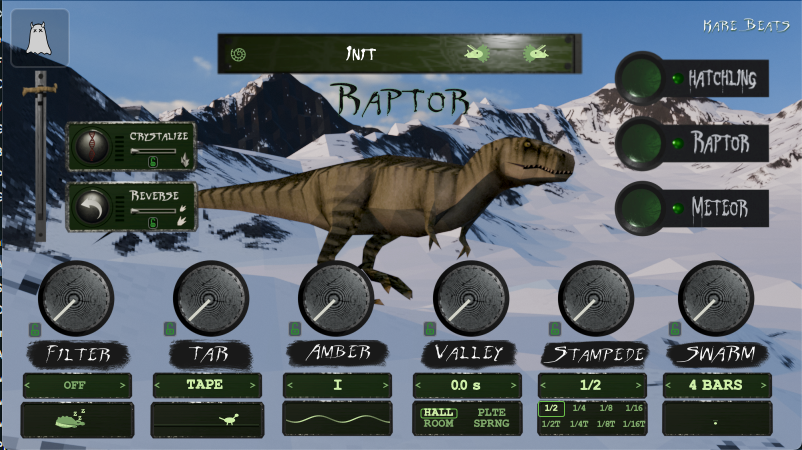
Task: Toggle the Swarm knob lock
Action: pyautogui.click(x=675, y=329)
